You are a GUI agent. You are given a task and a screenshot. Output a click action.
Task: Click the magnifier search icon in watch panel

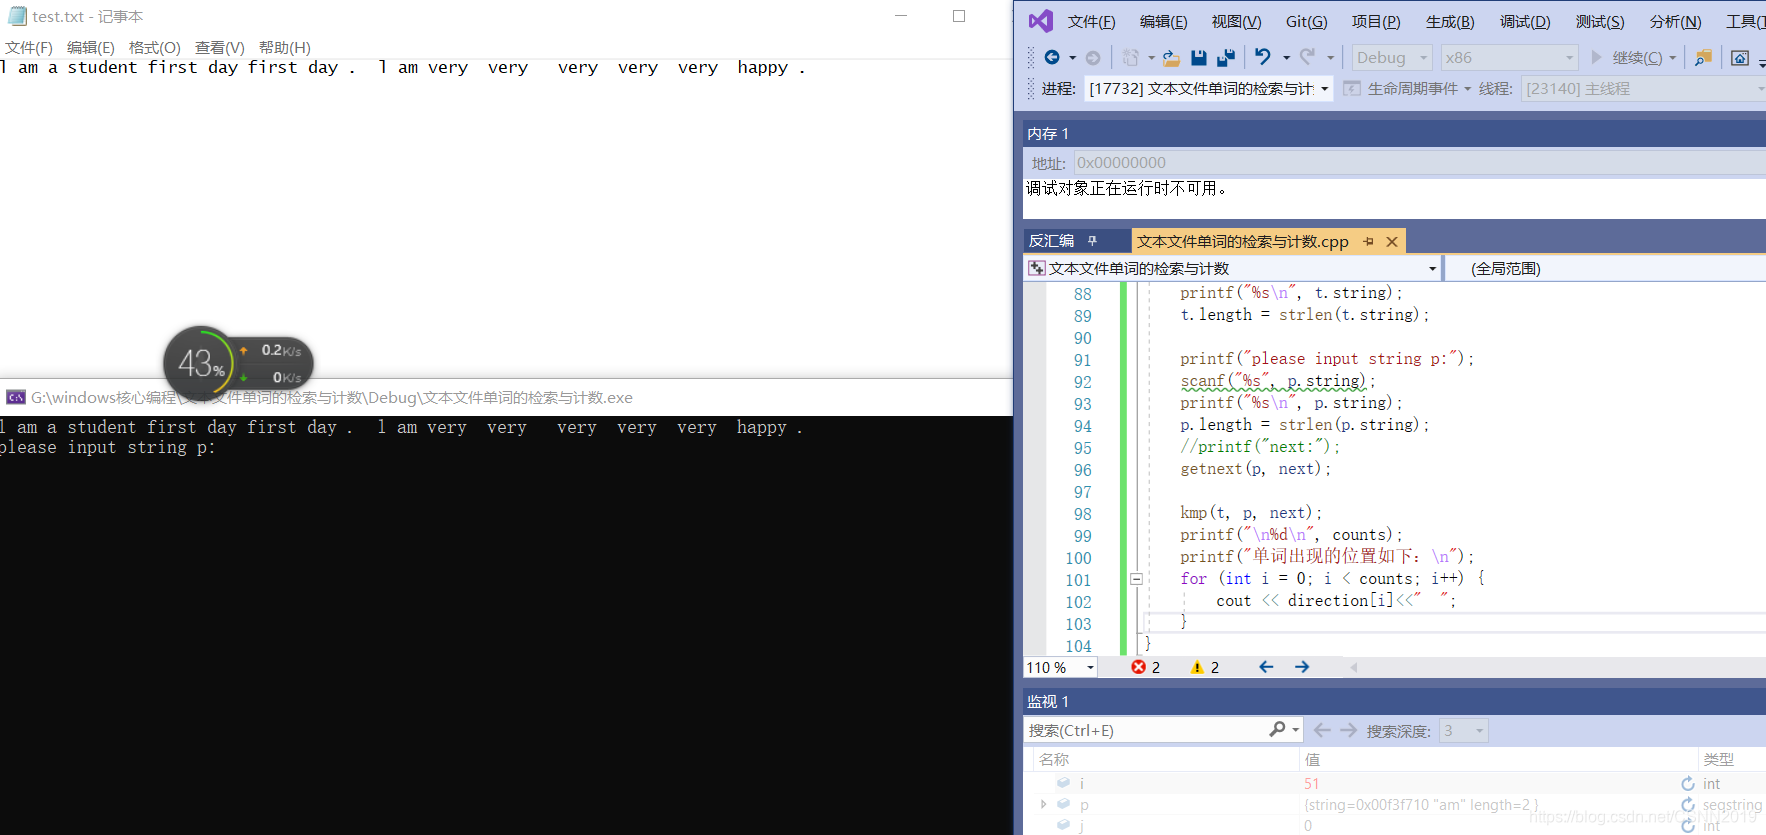[1277, 730]
